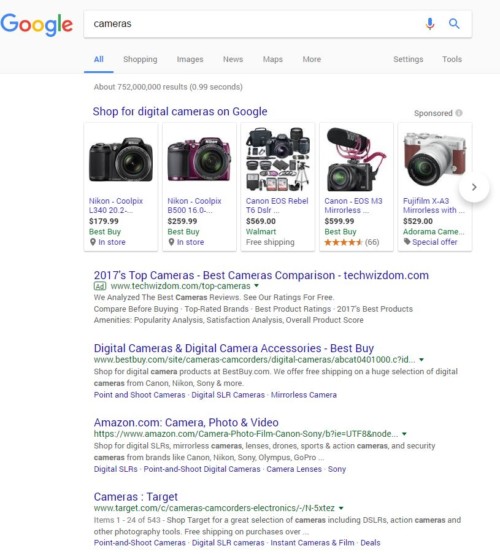Click the Digital SLRs Amazon sitelink

pyautogui.click(x=116, y=469)
